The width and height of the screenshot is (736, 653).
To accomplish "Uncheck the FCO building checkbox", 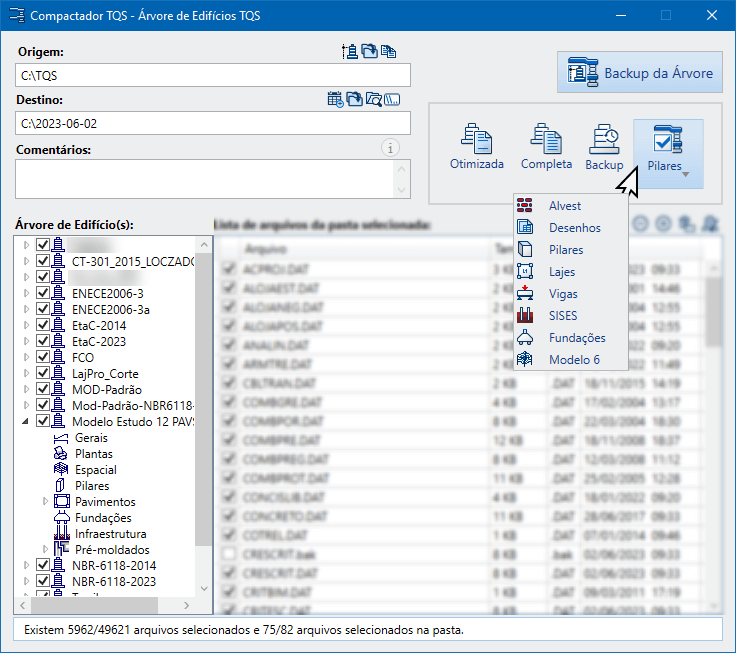I will coord(42,358).
